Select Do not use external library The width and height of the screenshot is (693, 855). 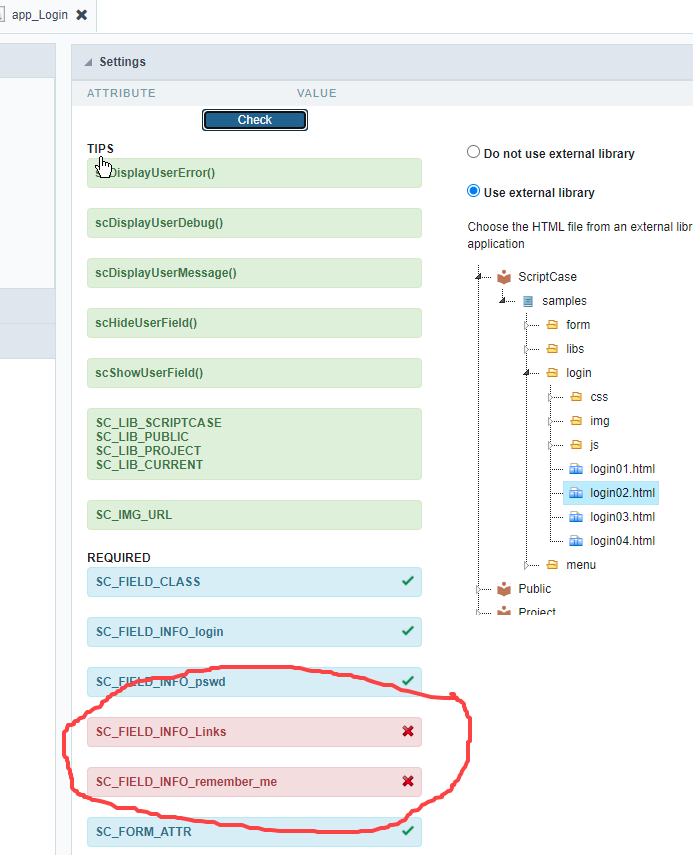pyautogui.click(x=474, y=153)
